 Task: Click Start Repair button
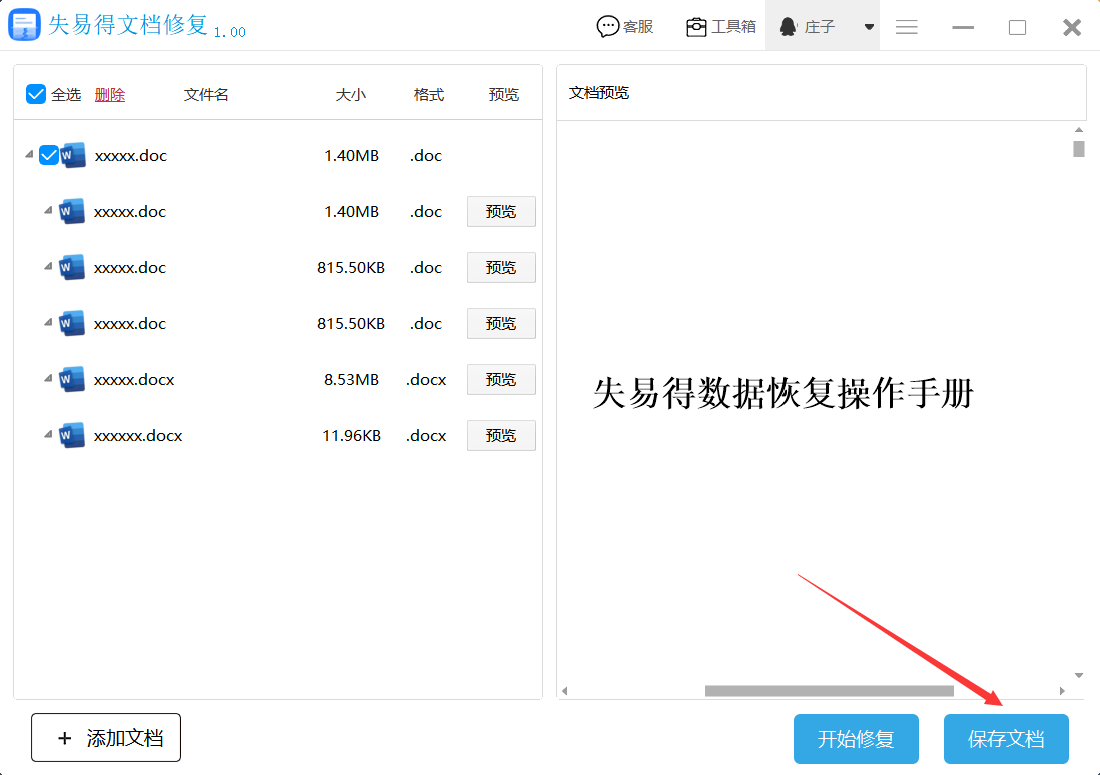point(856,739)
